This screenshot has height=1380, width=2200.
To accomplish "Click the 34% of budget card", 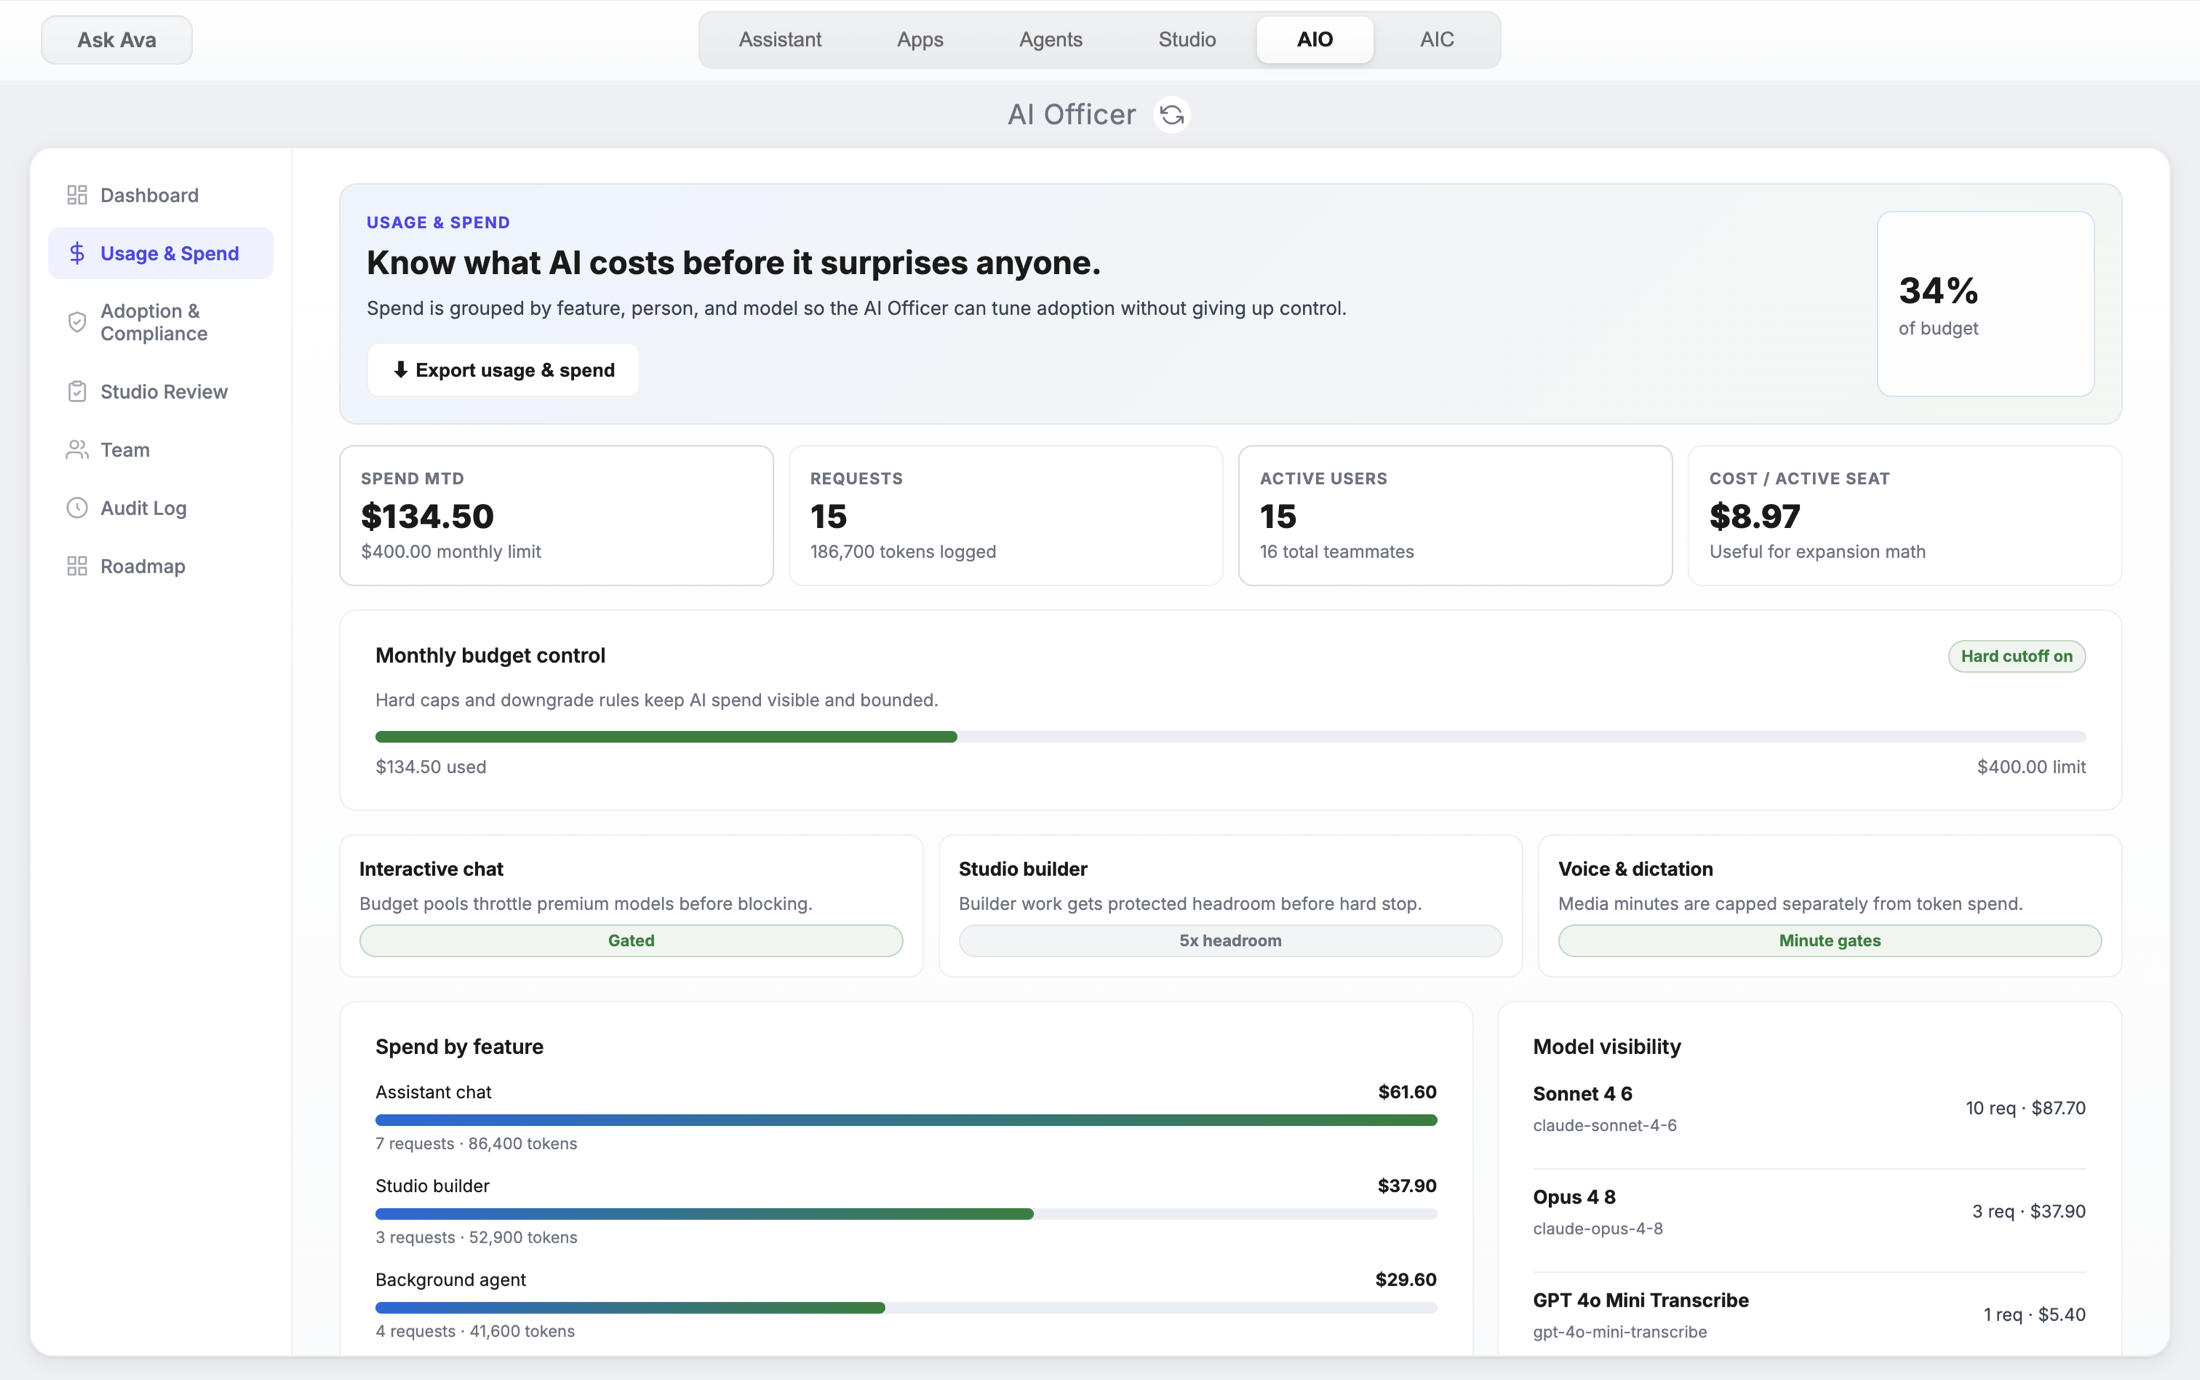I will [x=1985, y=304].
